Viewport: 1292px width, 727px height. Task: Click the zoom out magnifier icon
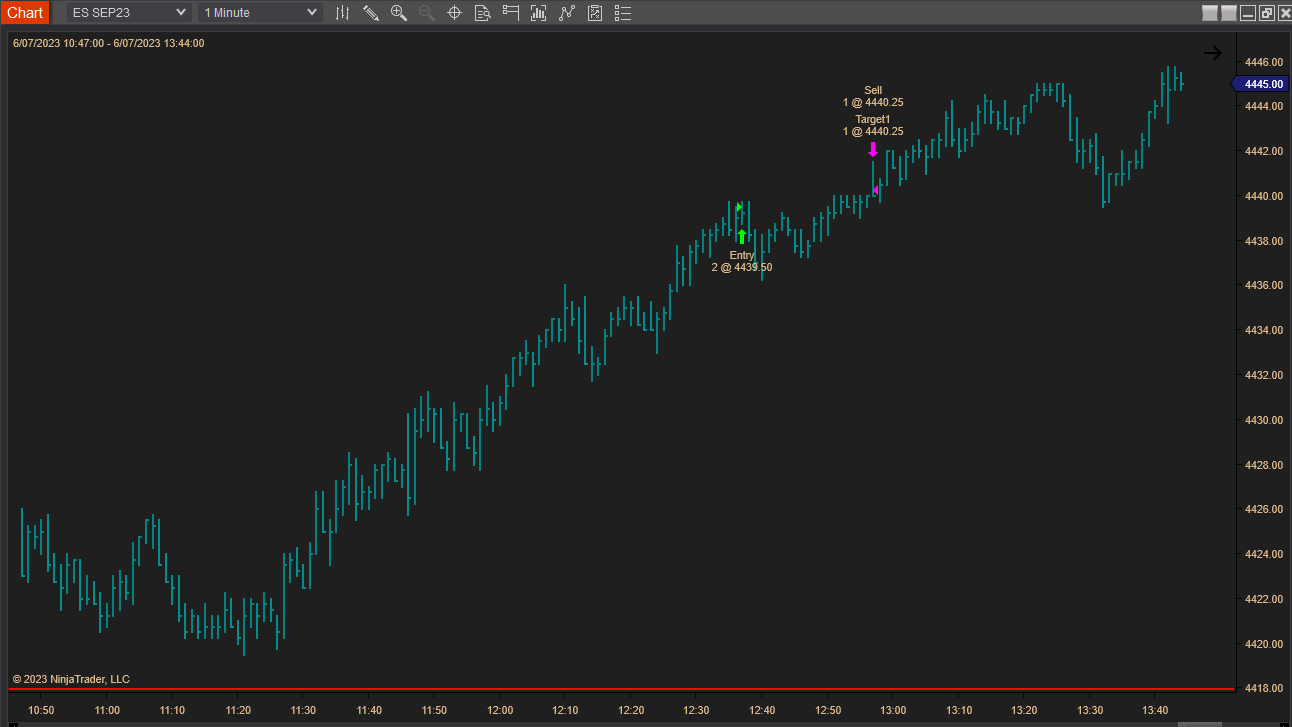(x=427, y=13)
